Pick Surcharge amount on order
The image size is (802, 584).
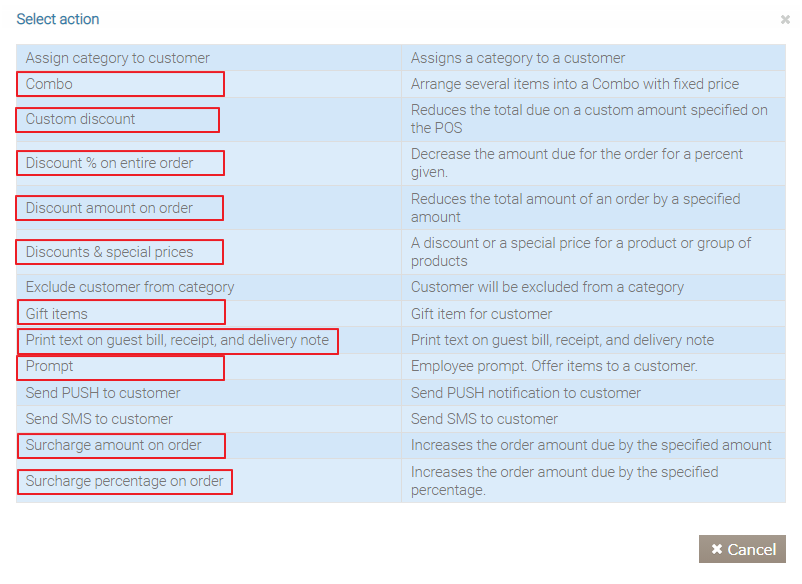[114, 445]
